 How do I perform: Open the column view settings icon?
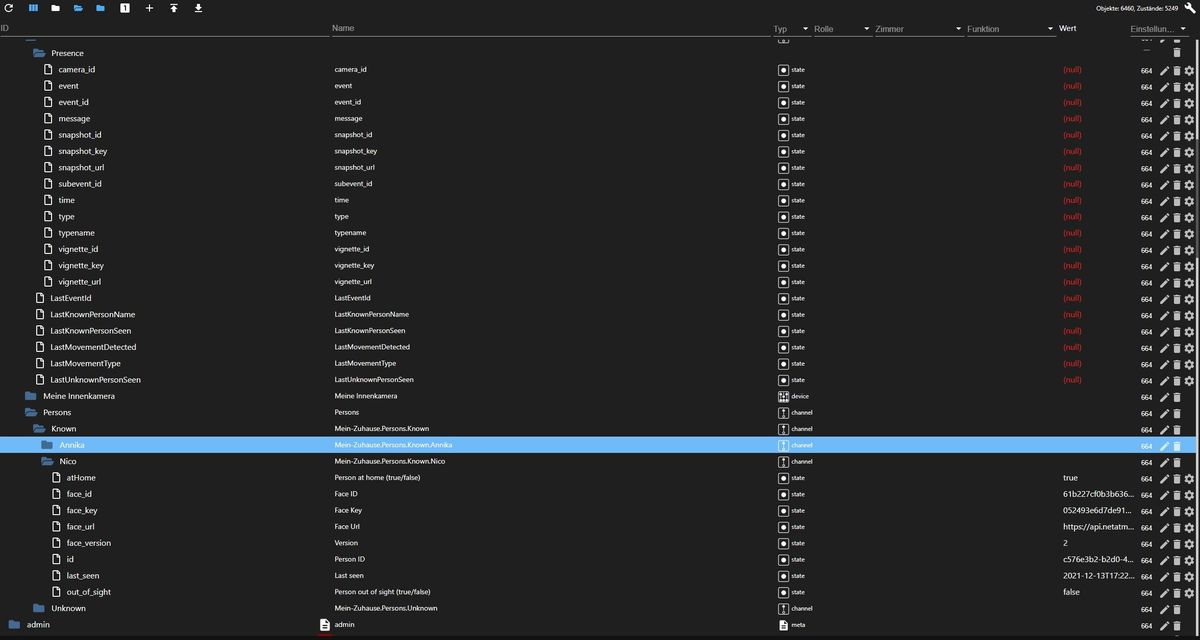pos(33,8)
